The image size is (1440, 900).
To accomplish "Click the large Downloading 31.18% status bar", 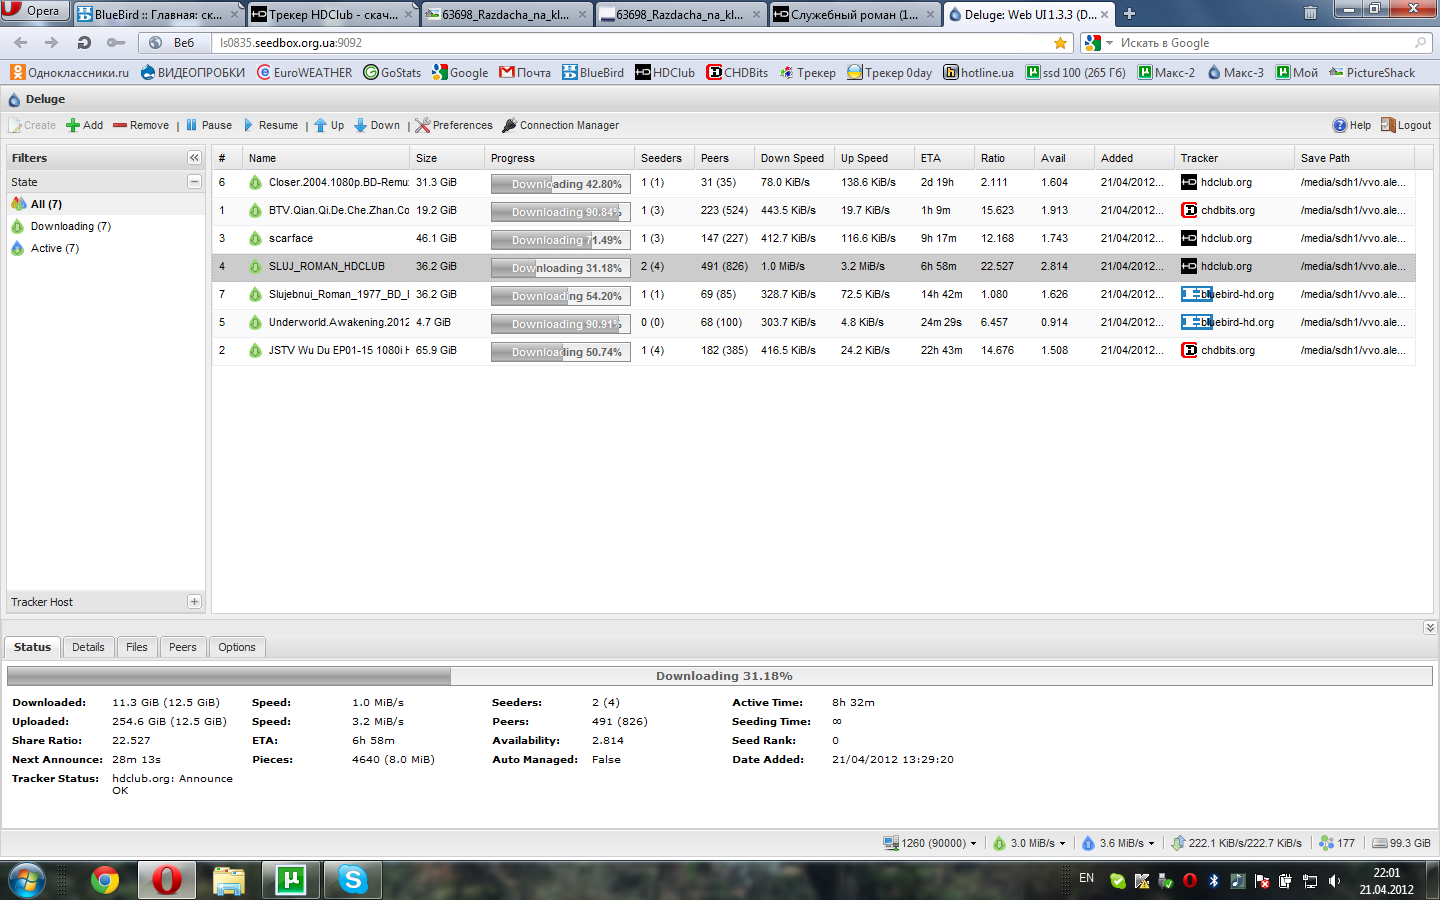I will (720, 676).
